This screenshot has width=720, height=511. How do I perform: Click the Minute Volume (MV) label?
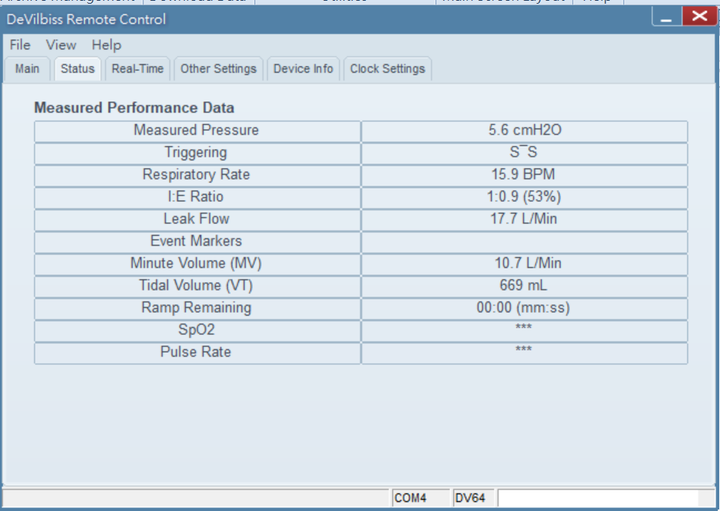tap(196, 263)
